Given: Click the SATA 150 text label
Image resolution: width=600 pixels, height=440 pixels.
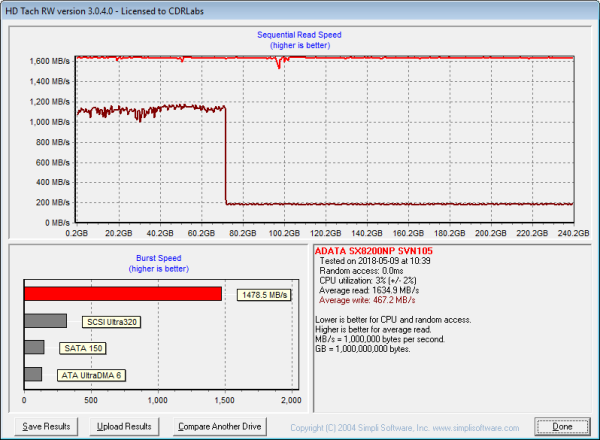Looking at the screenshot, I should (x=84, y=348).
